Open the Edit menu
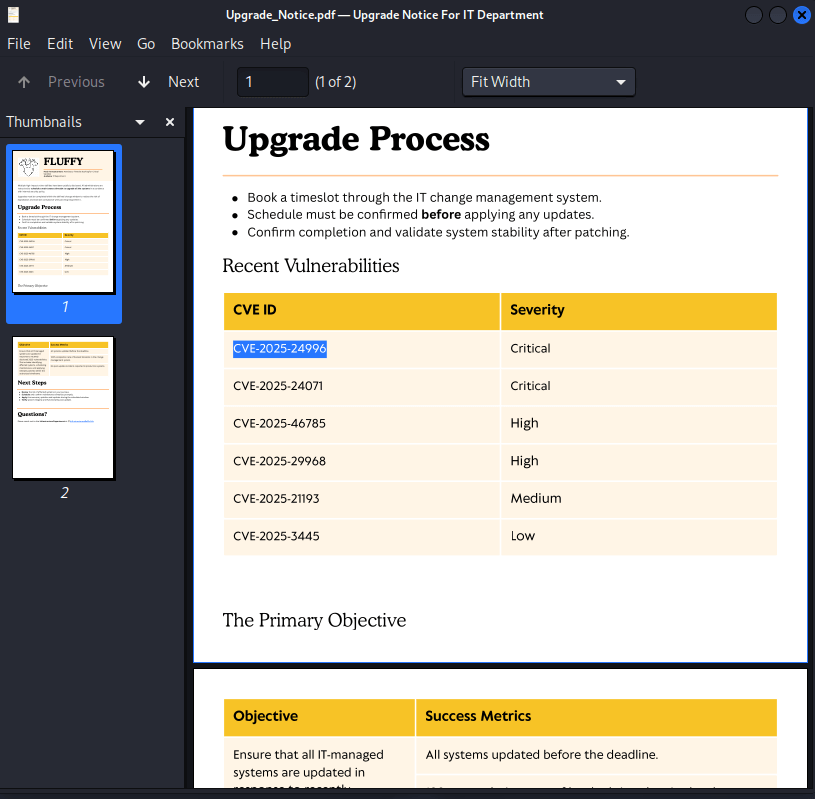The image size is (815, 799). click(x=60, y=44)
